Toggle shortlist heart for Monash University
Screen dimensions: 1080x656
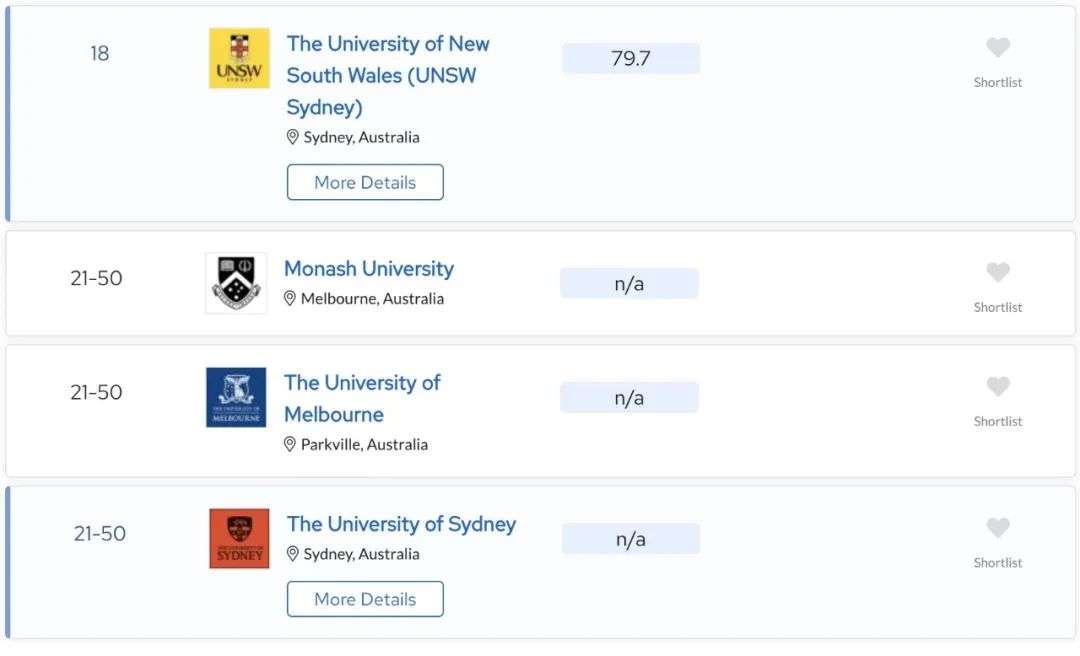pos(997,272)
